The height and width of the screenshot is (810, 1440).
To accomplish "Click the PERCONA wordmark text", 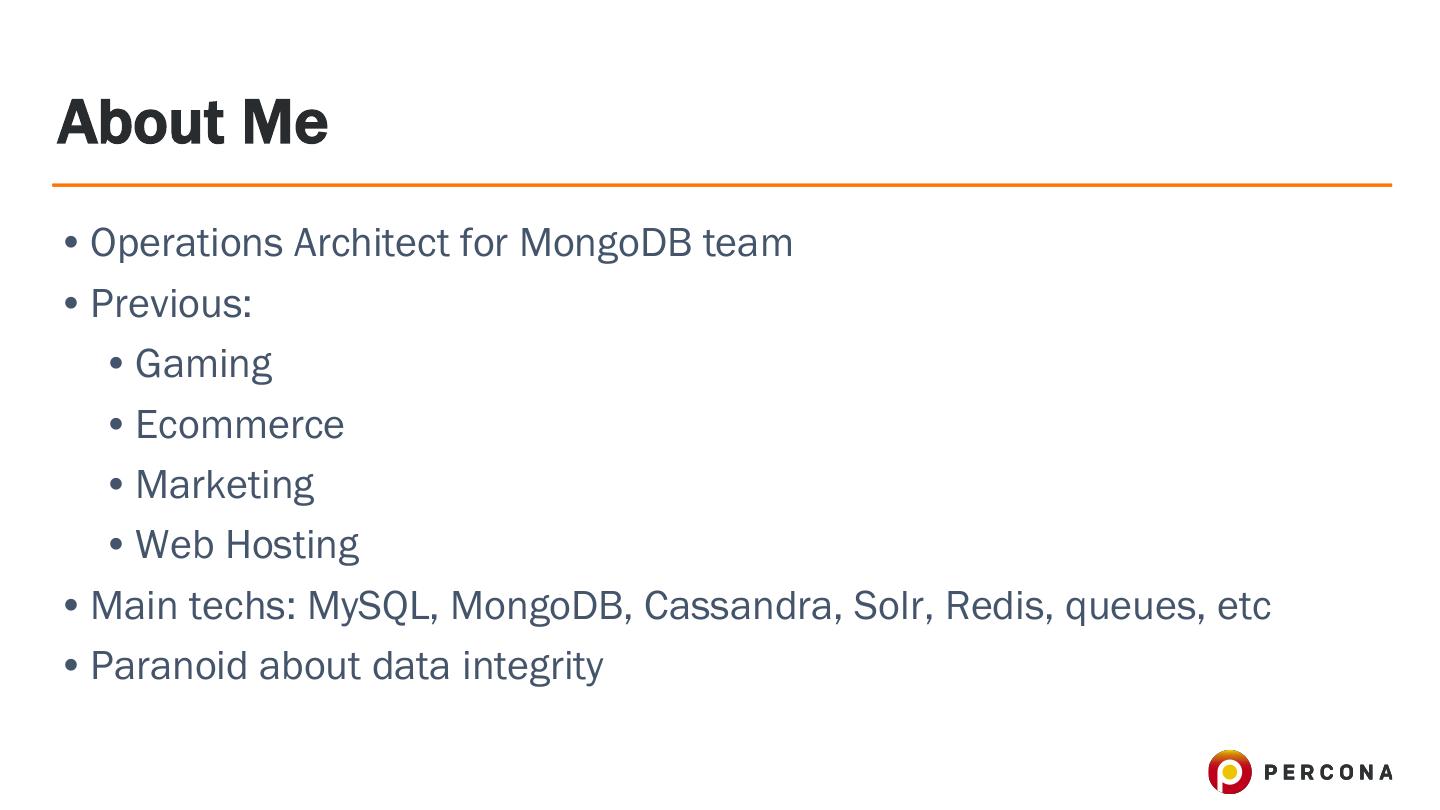I will tap(1328, 772).
